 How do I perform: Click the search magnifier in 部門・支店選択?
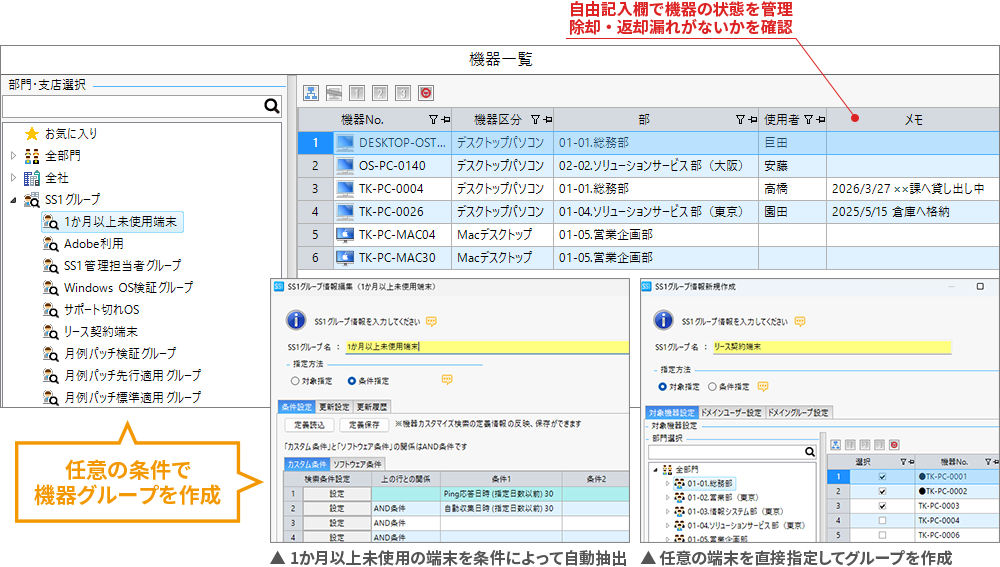tap(272, 106)
